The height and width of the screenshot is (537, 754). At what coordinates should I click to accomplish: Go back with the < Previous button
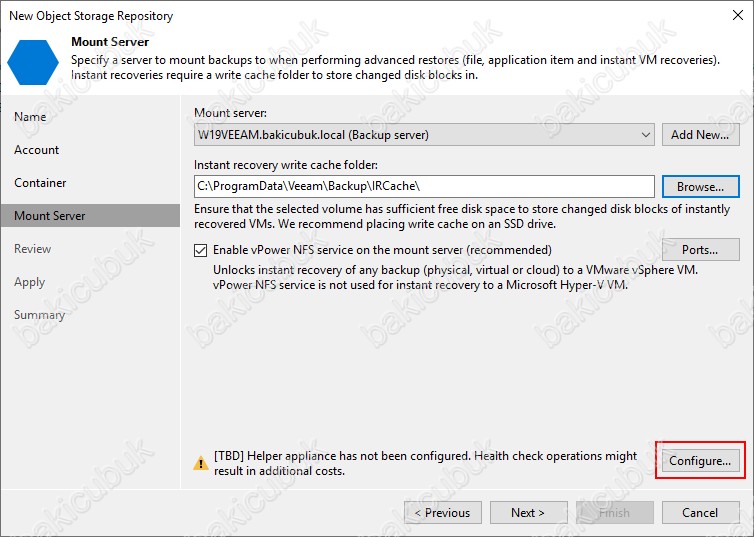click(443, 513)
